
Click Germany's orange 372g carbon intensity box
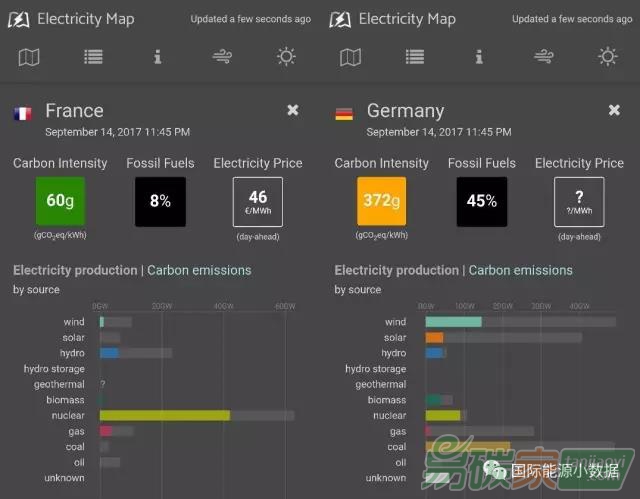382,201
